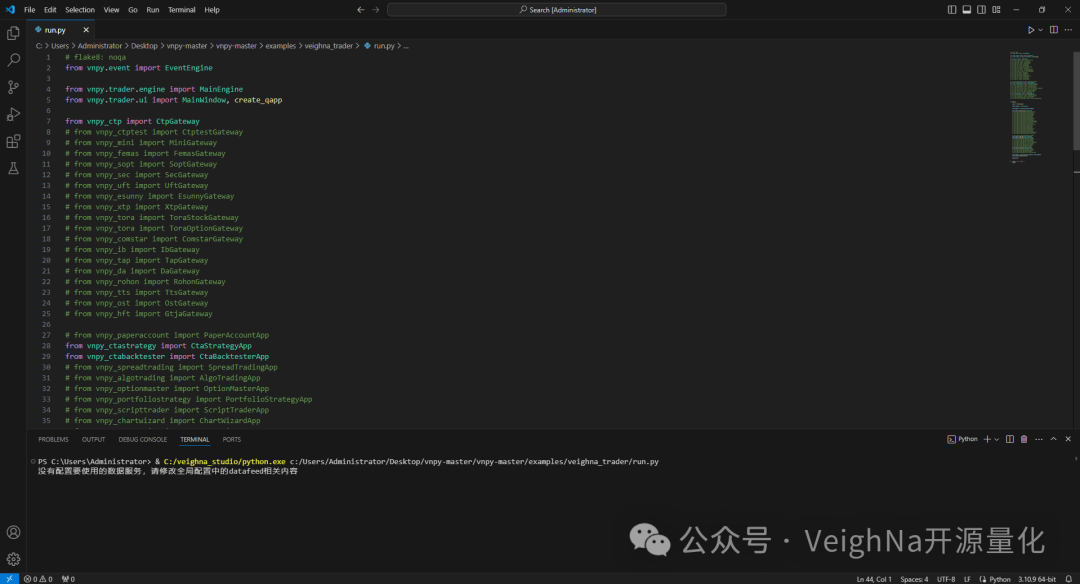Screen dimensions: 1080x584
Task: Toggle the bottom panel visibility
Action: [x=966, y=9]
